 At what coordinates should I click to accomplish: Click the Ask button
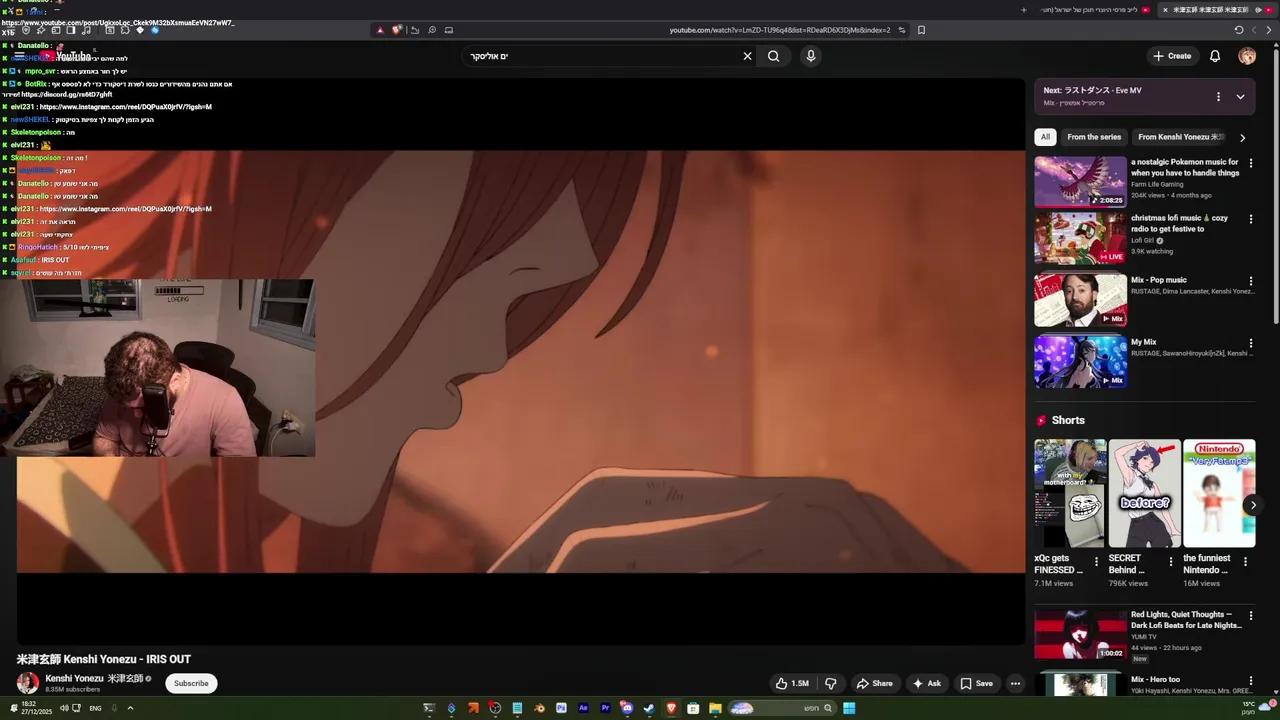(x=927, y=683)
